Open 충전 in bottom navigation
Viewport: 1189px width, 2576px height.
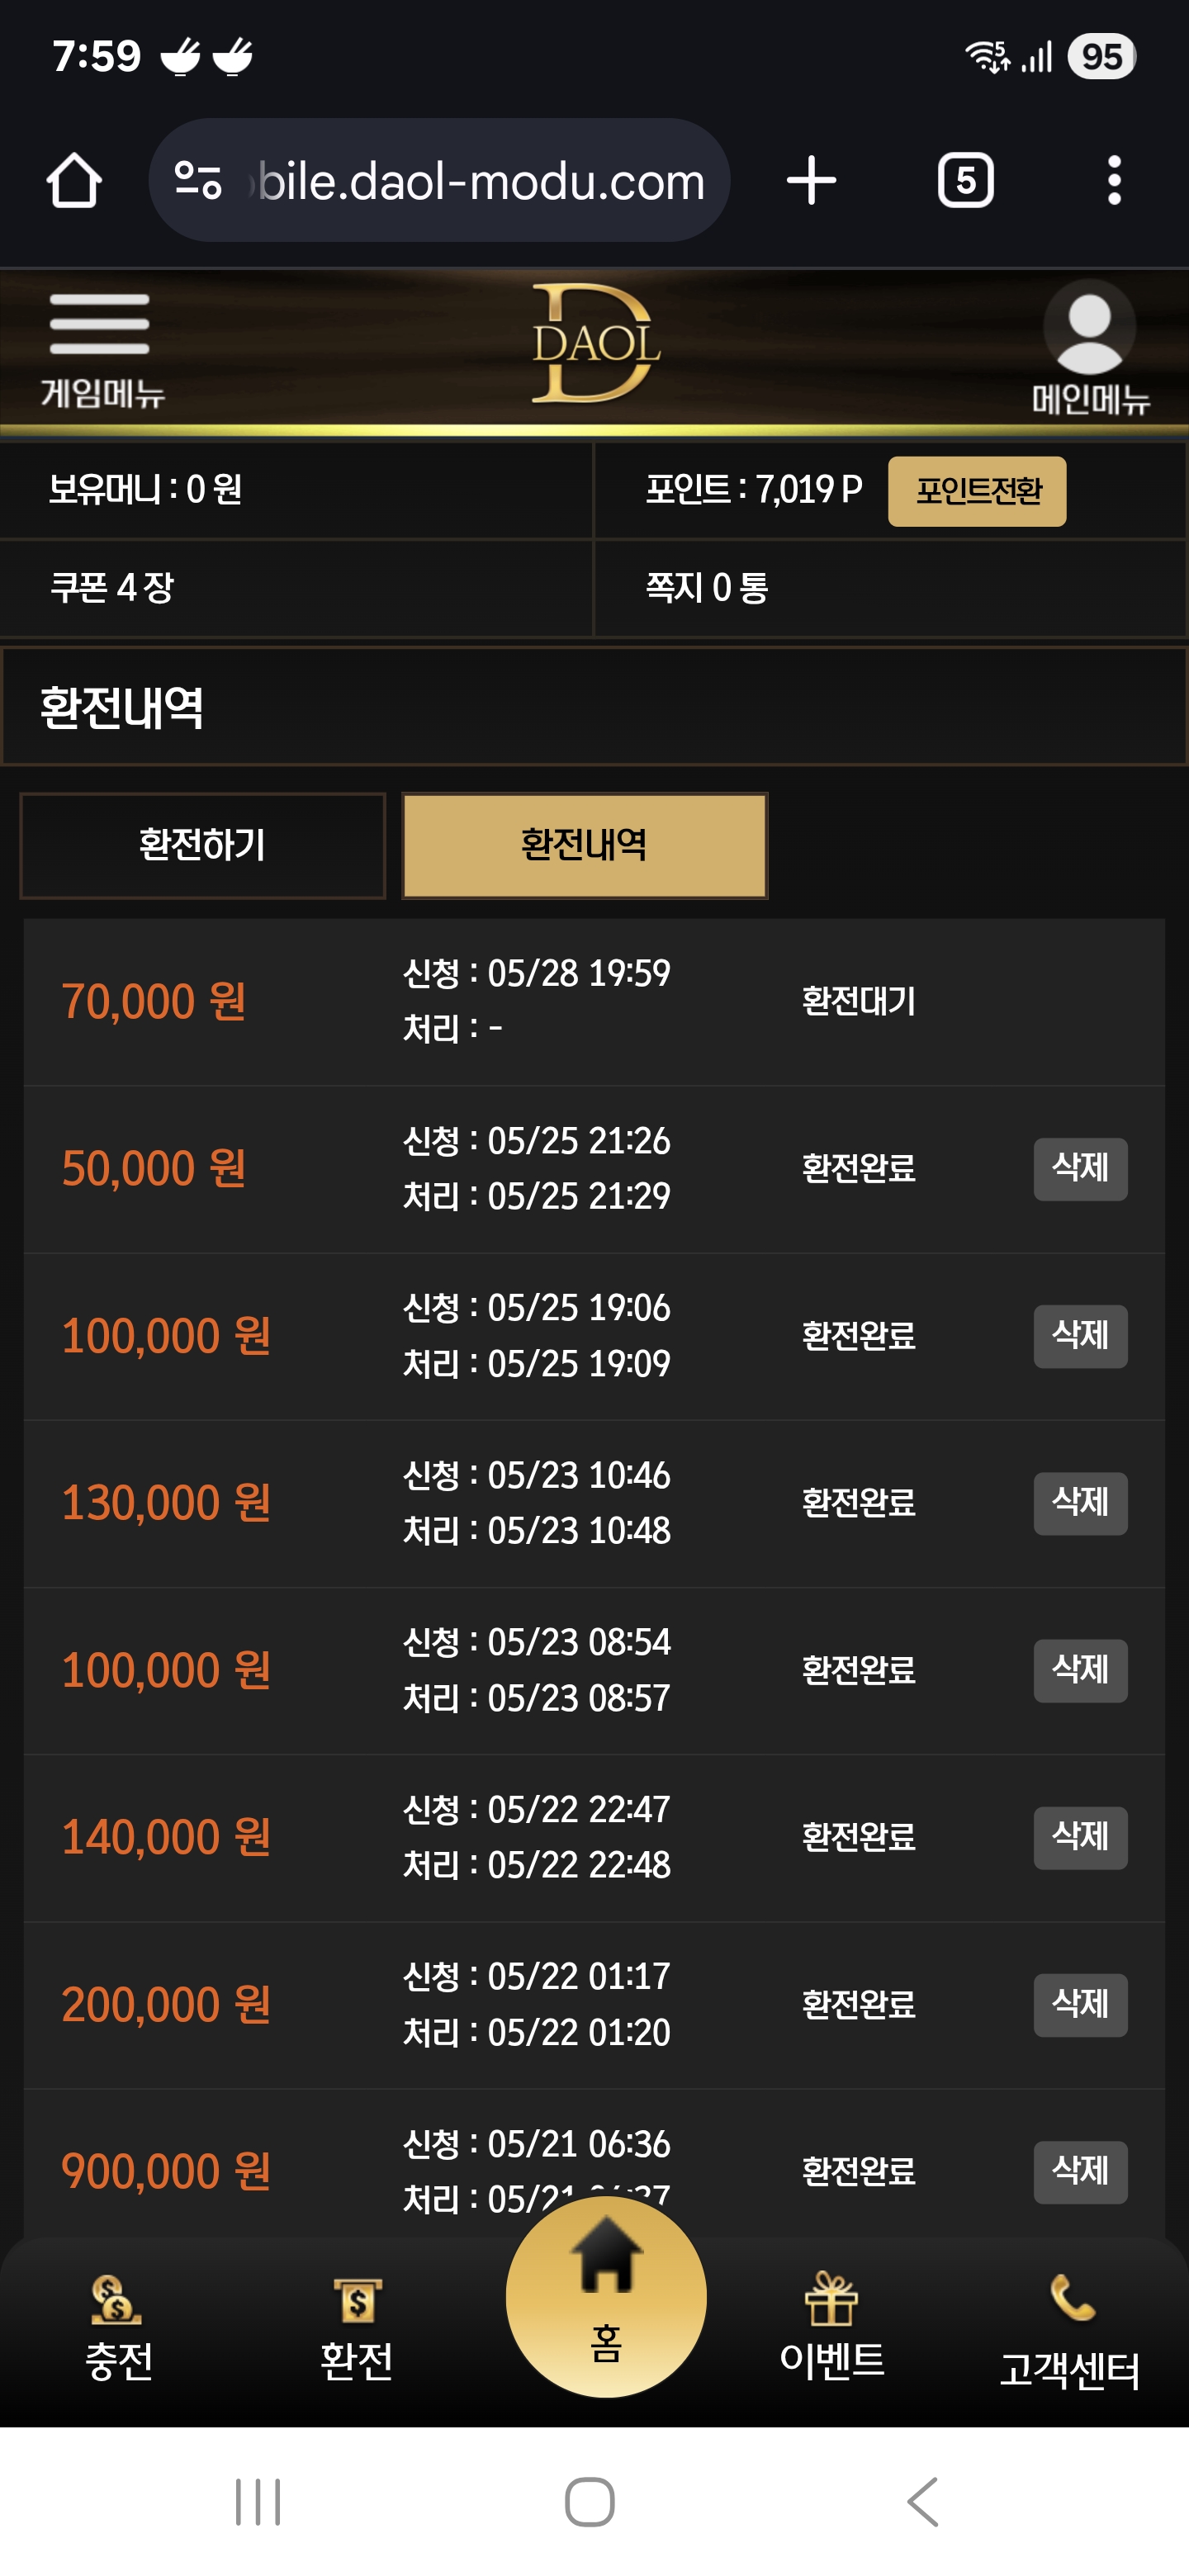119,2330
